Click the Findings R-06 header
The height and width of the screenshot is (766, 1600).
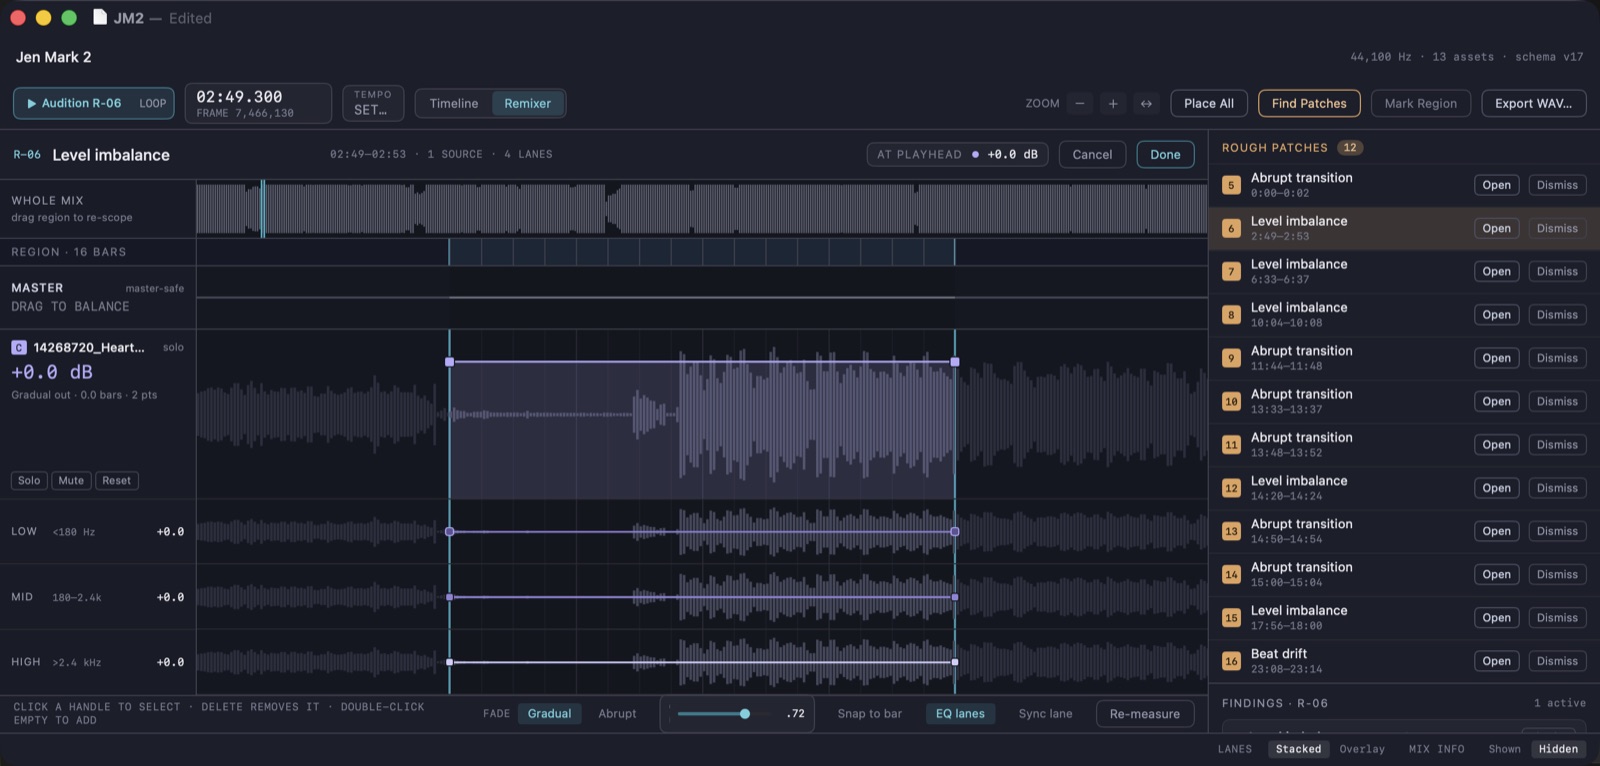(1274, 703)
